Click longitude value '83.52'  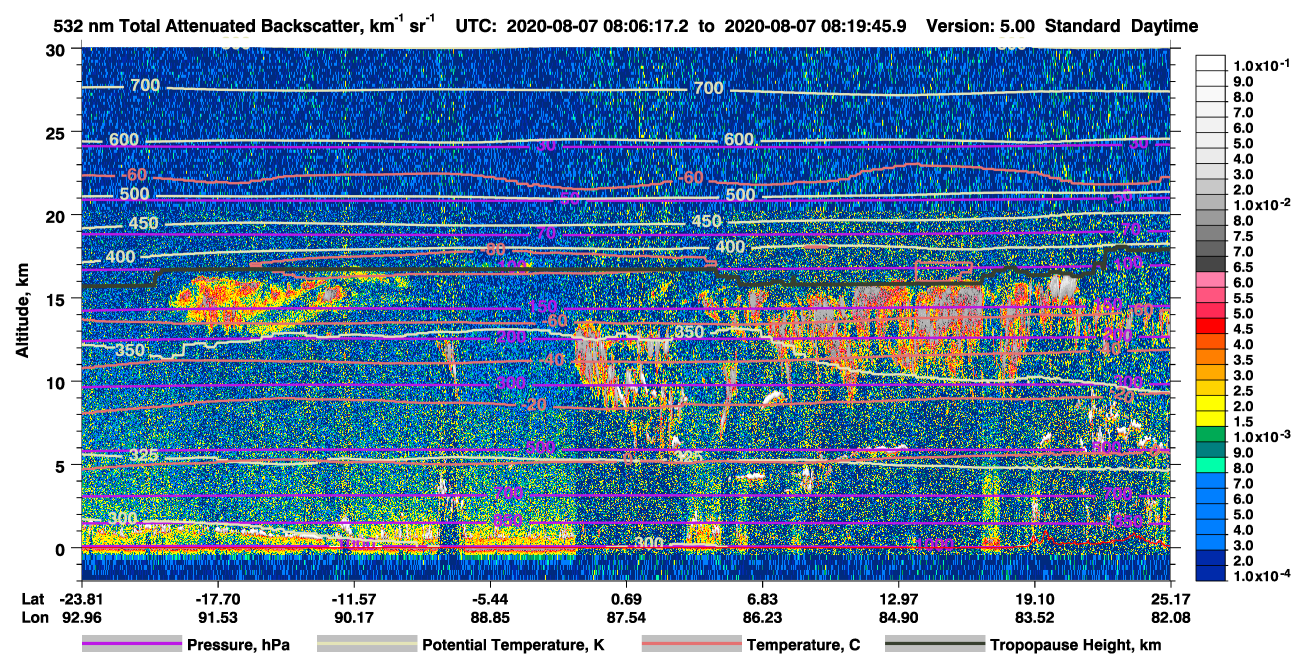[1035, 616]
